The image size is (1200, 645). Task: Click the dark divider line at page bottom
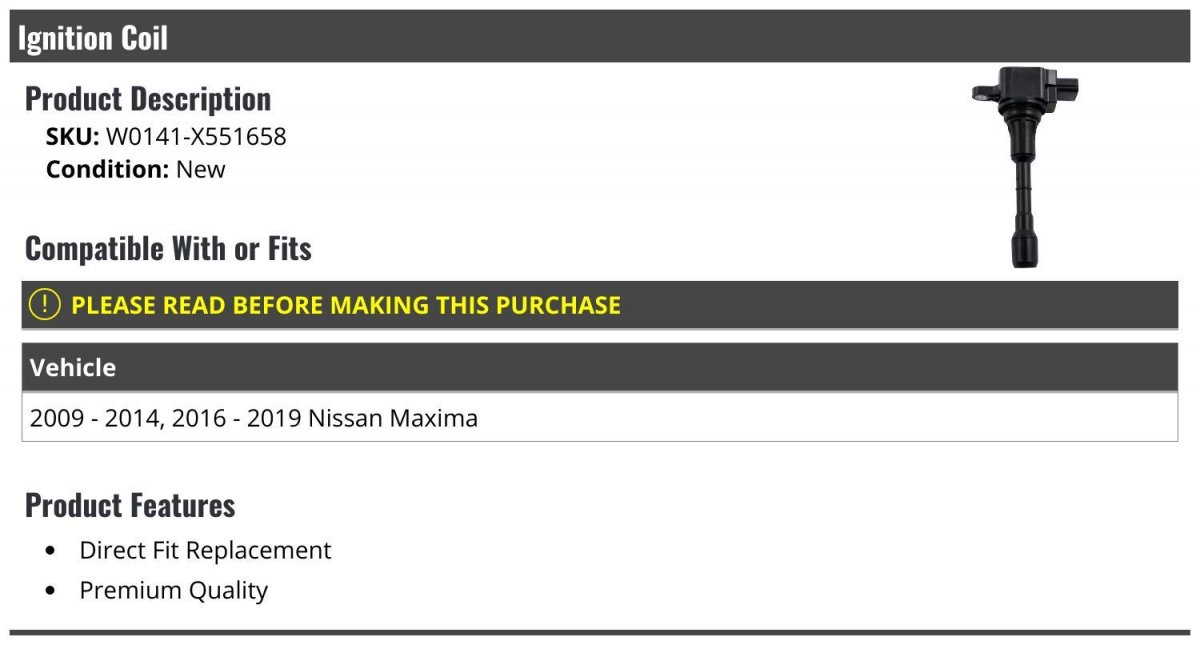pos(600,632)
